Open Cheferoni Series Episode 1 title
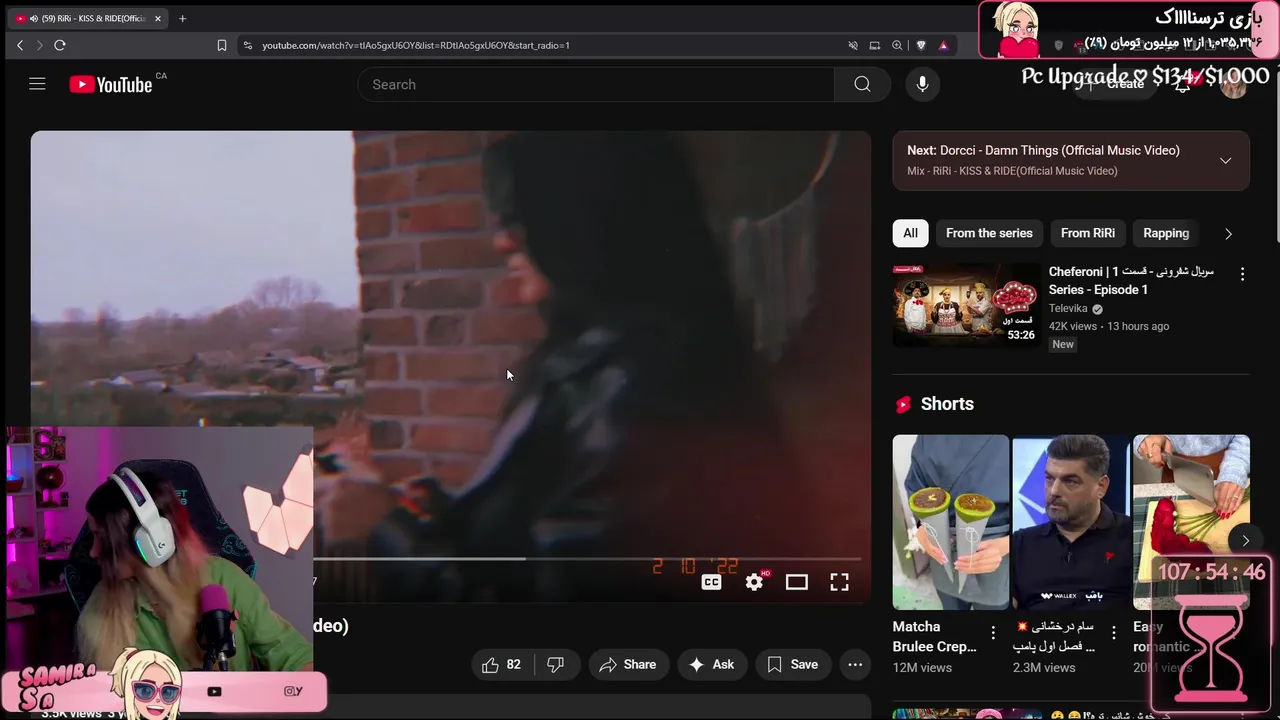This screenshot has height=720, width=1280. pyautogui.click(x=1131, y=280)
